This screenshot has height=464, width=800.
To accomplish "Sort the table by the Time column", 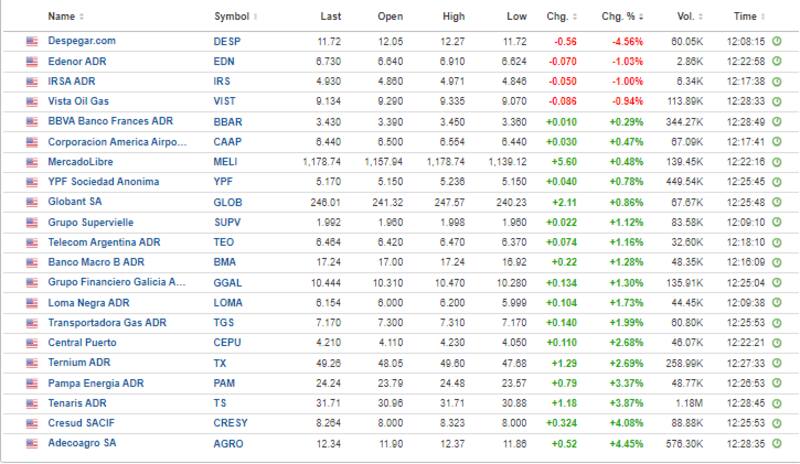I will coord(747,17).
